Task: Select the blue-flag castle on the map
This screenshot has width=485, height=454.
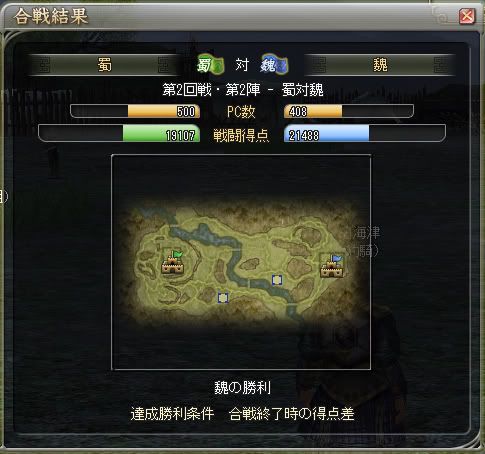Action: (332, 266)
